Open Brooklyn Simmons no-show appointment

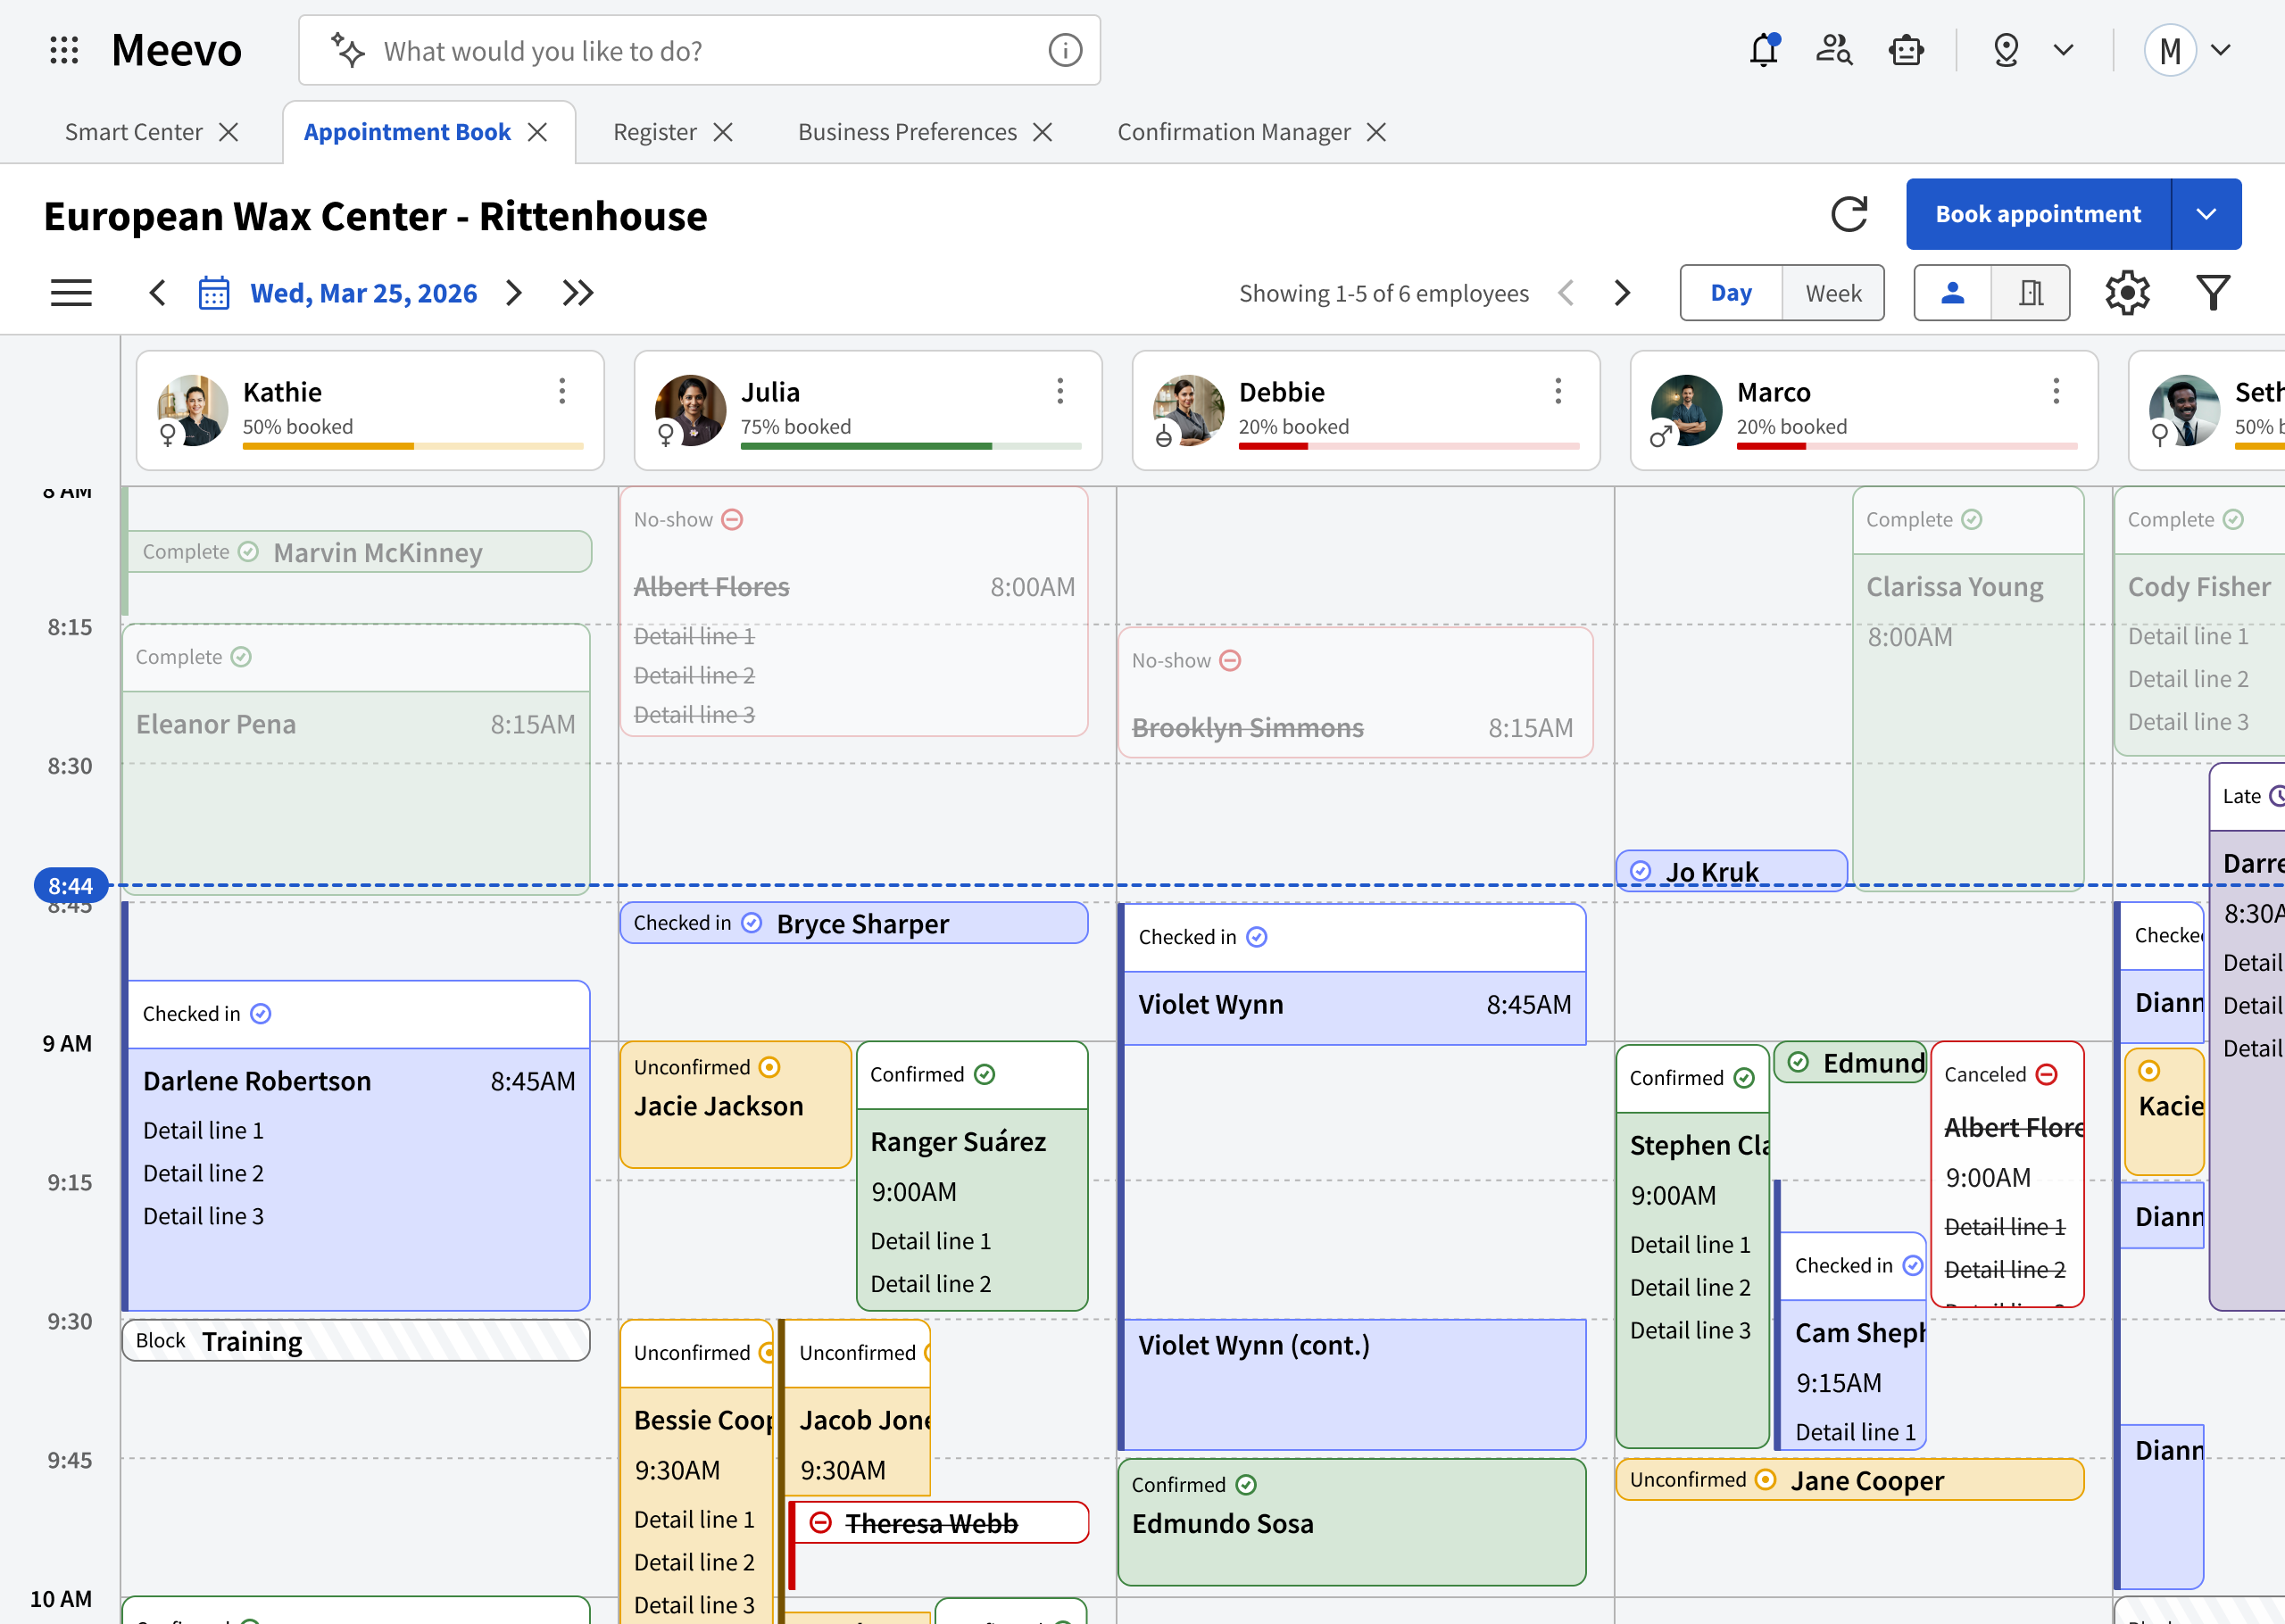click(x=1355, y=693)
